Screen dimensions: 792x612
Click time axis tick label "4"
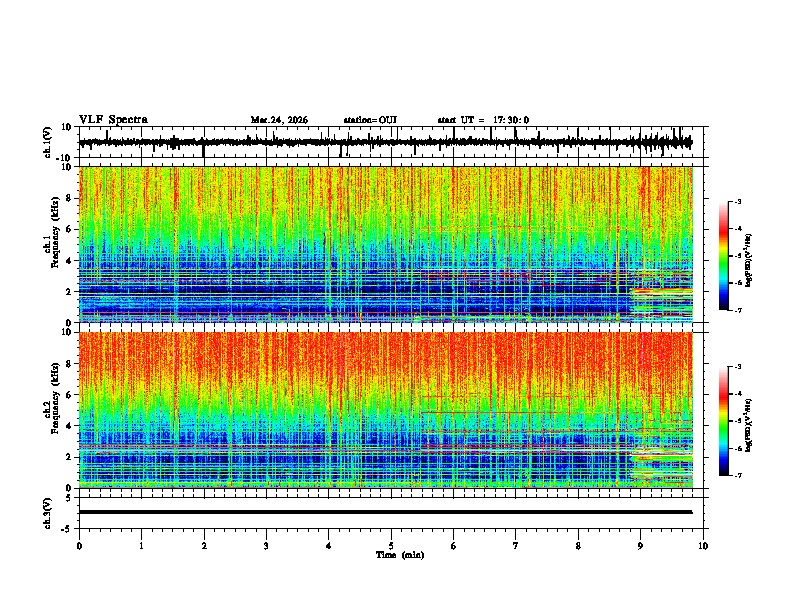point(329,546)
